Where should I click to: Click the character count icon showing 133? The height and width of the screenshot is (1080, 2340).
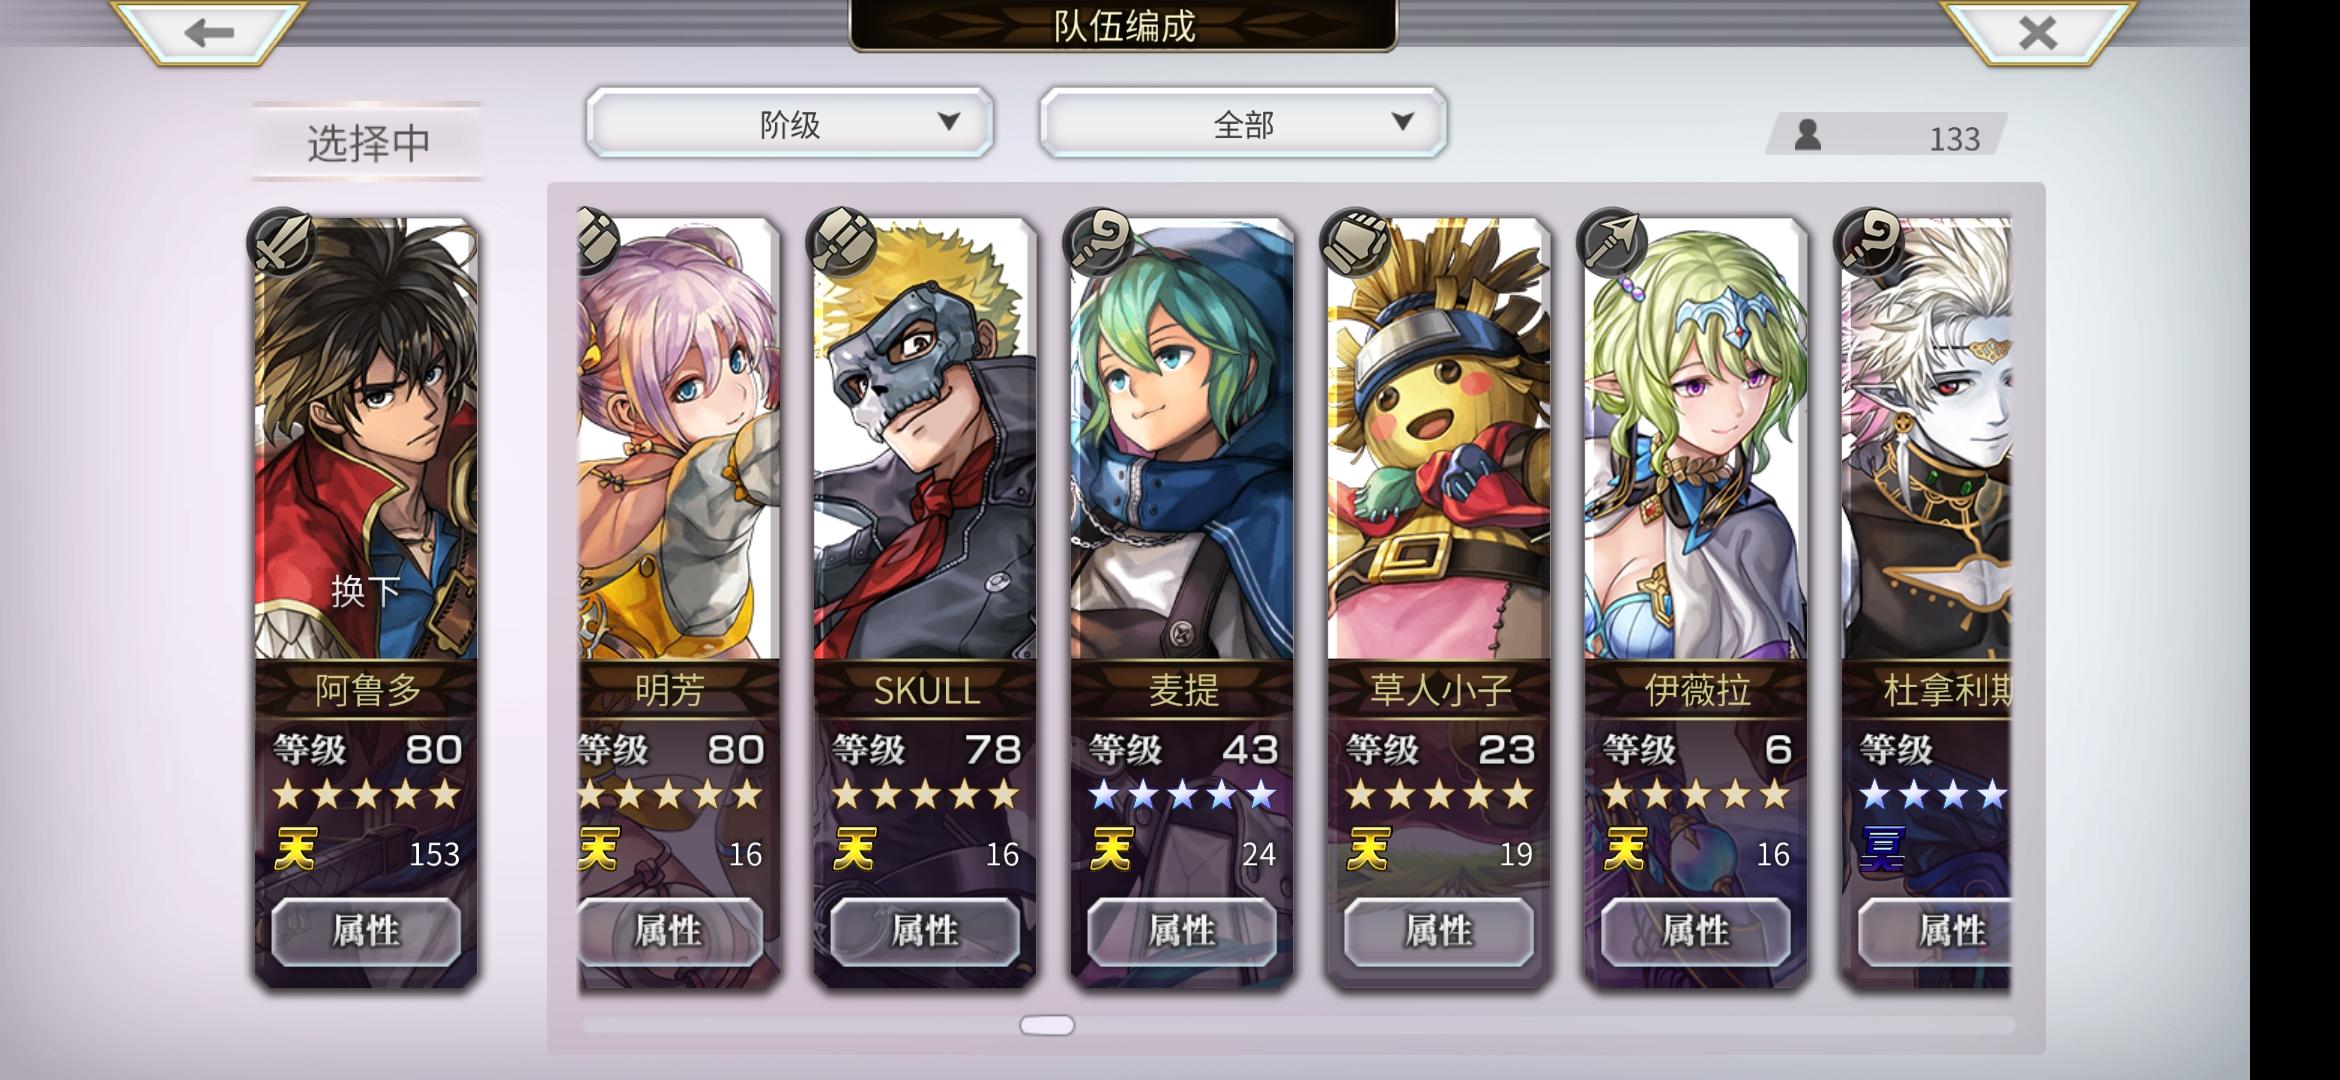point(1808,135)
